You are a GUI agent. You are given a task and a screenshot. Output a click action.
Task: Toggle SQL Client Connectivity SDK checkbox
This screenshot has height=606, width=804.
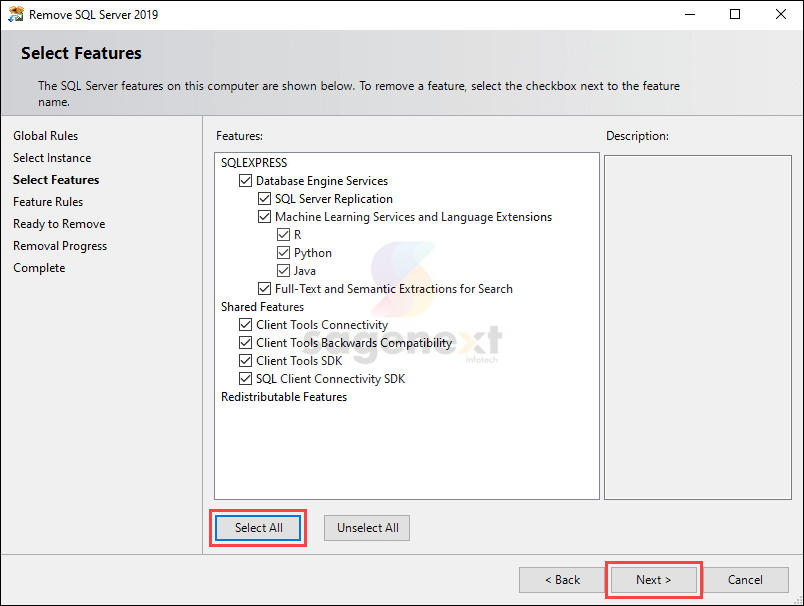[x=245, y=378]
